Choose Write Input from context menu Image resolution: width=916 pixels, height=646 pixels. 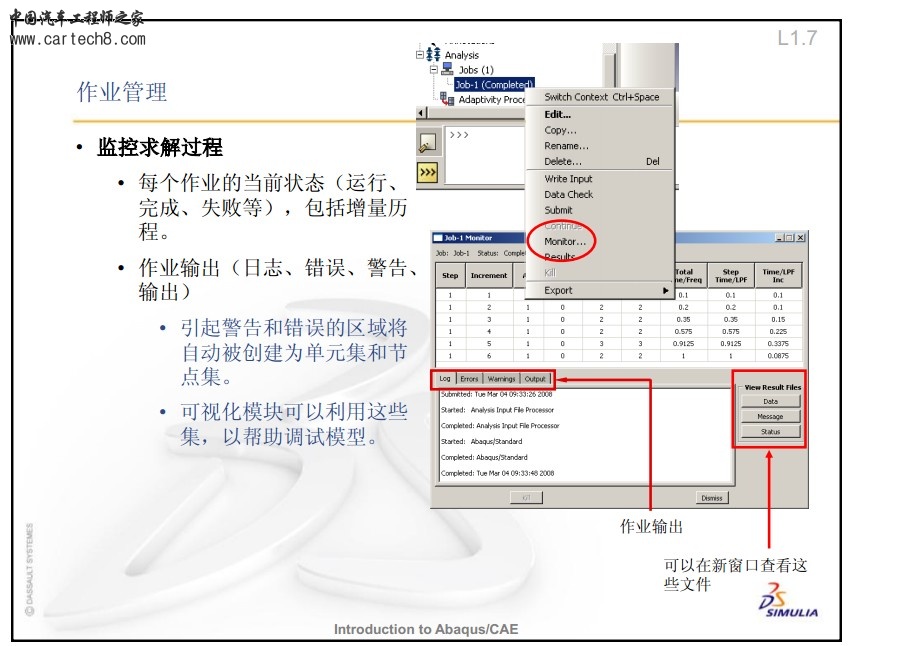tap(568, 179)
